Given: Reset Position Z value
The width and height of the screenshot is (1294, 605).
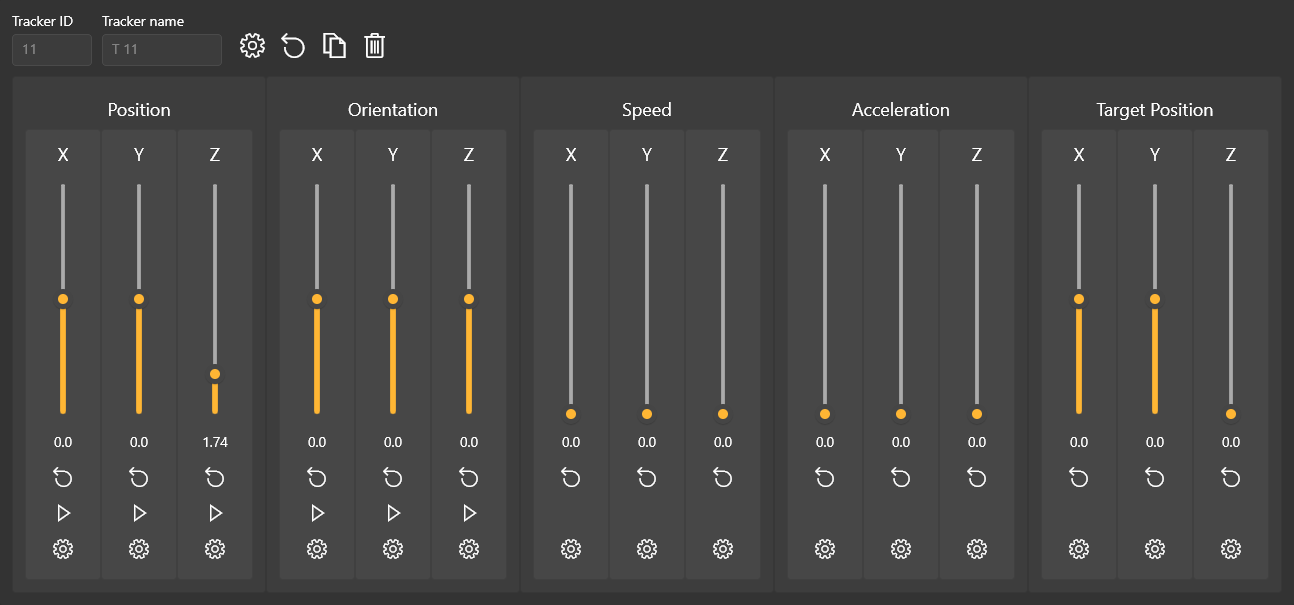Looking at the screenshot, I should tap(215, 477).
